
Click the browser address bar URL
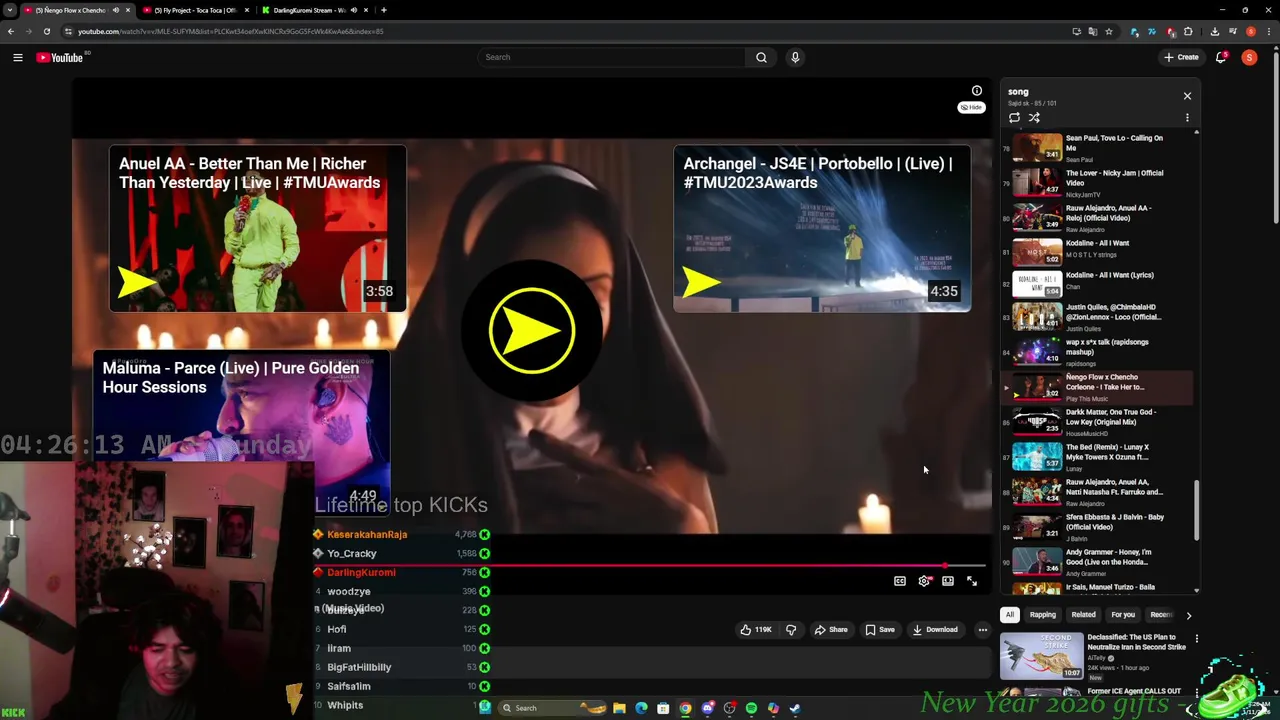(x=231, y=31)
